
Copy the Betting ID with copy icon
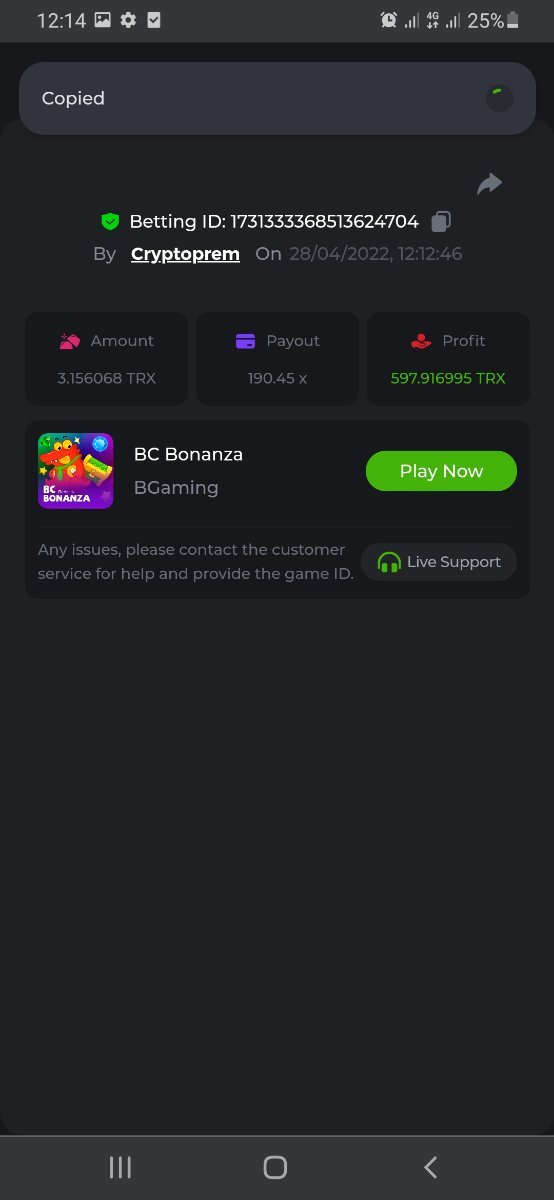click(441, 222)
